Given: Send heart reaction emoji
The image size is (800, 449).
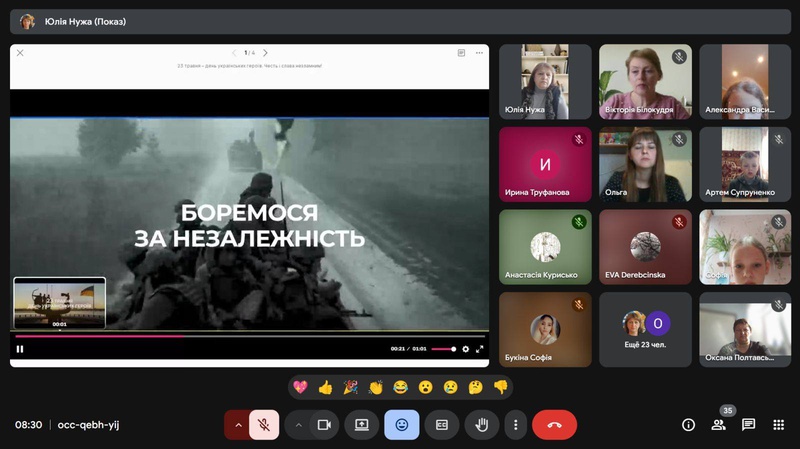Looking at the screenshot, I should point(301,387).
